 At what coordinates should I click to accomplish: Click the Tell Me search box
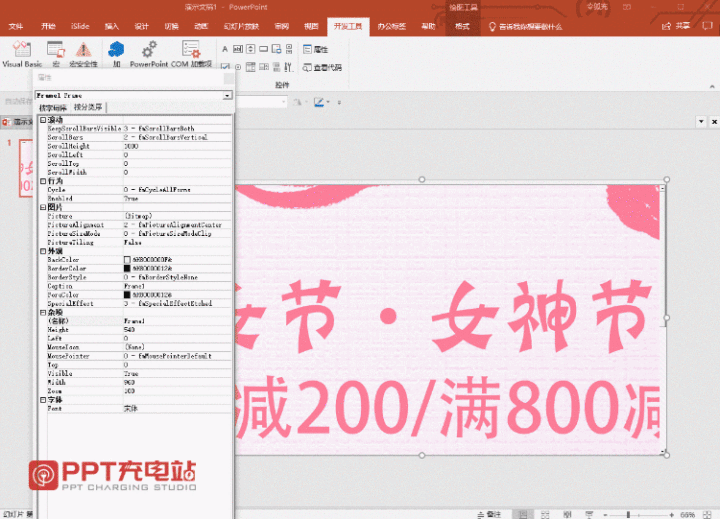(x=525, y=26)
